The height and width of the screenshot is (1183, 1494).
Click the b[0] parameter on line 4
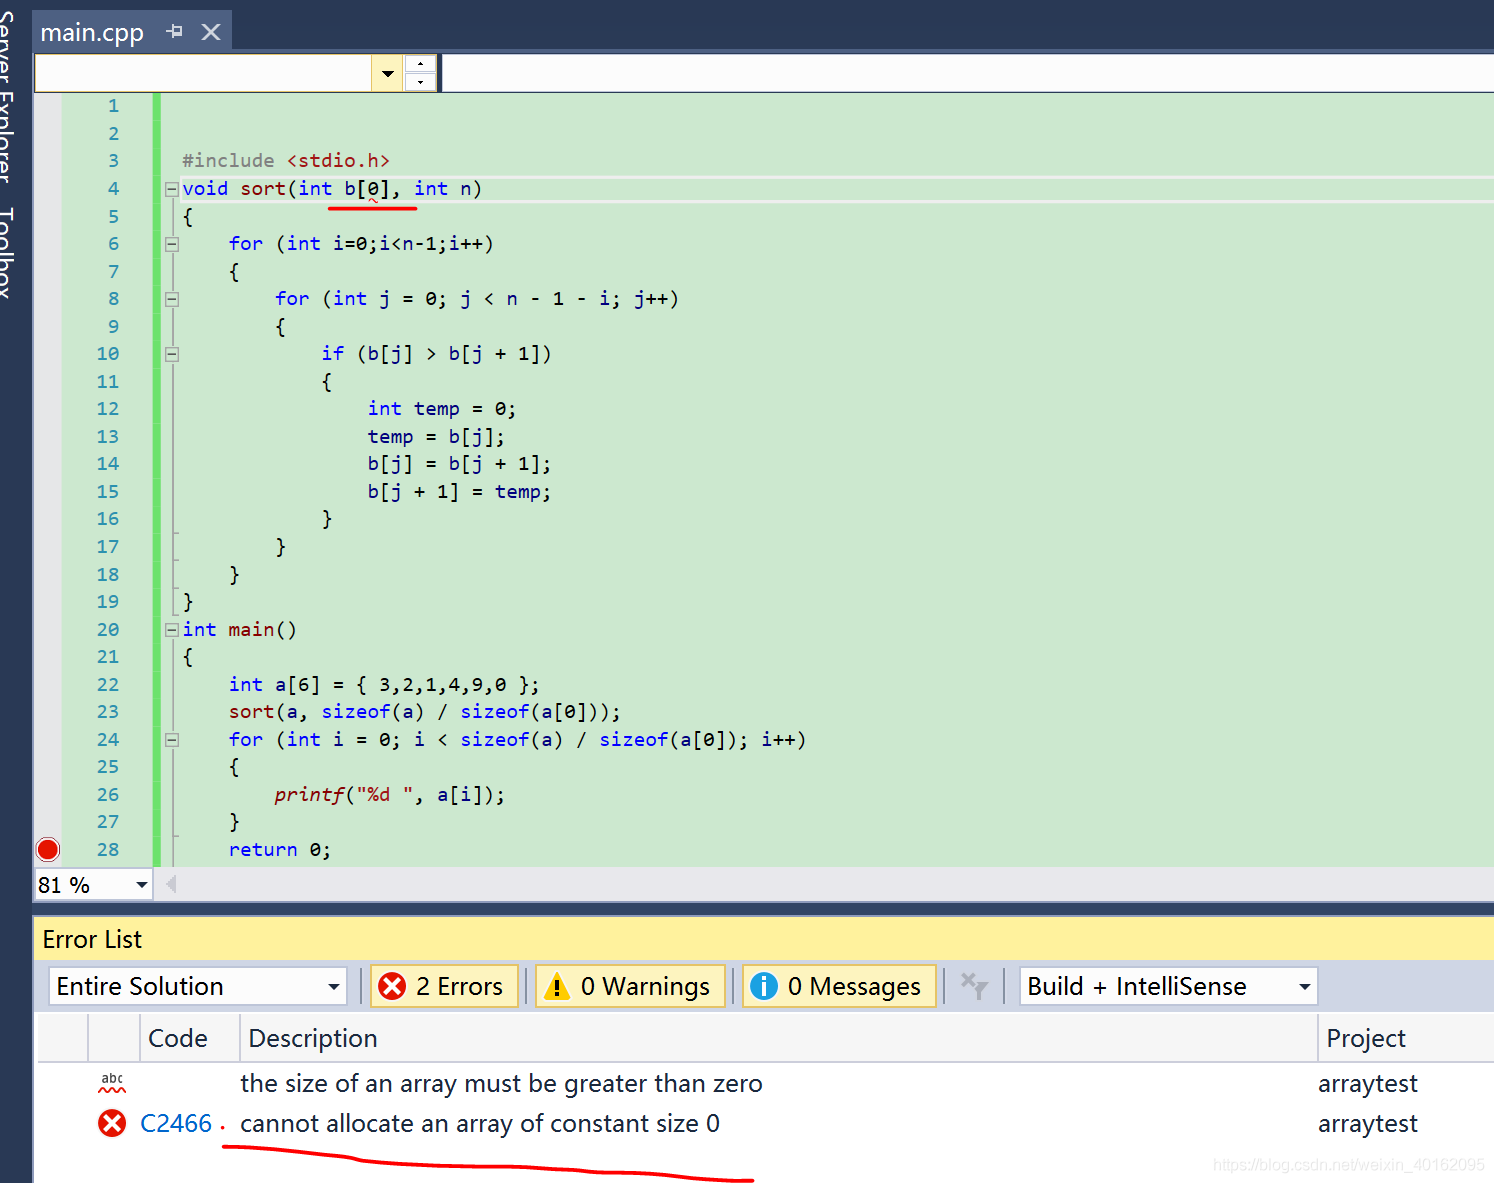(x=366, y=189)
